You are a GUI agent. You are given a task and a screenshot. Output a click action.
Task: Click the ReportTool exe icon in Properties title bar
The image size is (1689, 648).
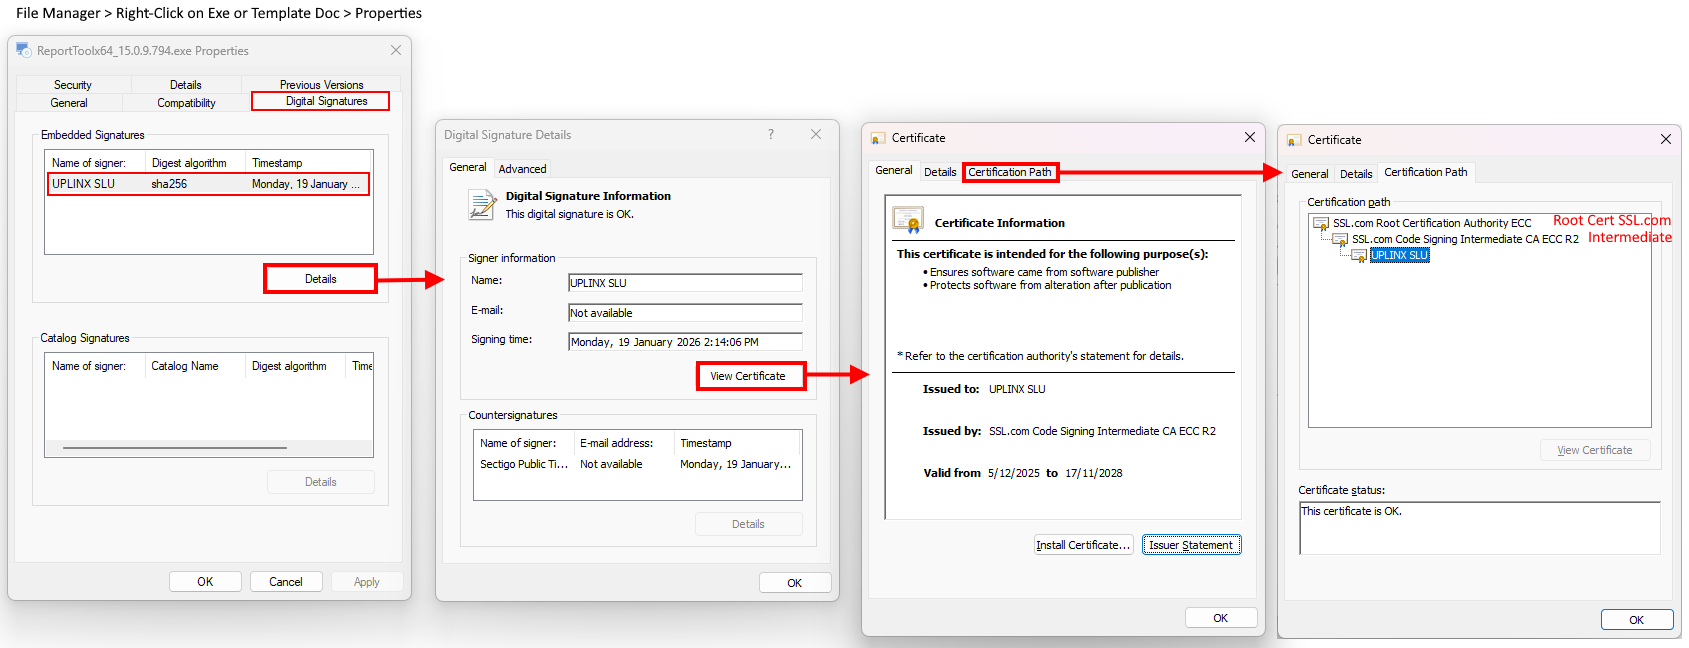[23, 50]
